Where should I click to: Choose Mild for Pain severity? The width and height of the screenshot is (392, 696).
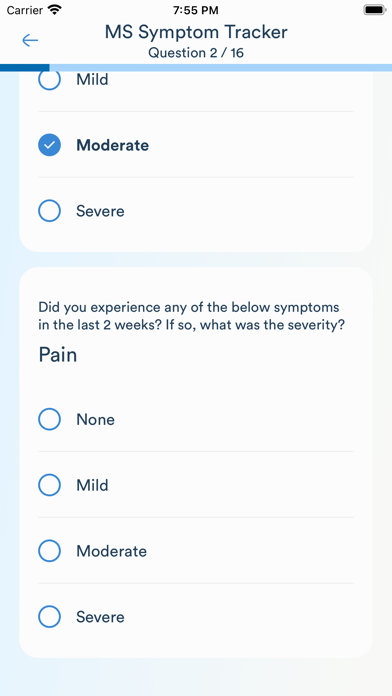click(196, 485)
